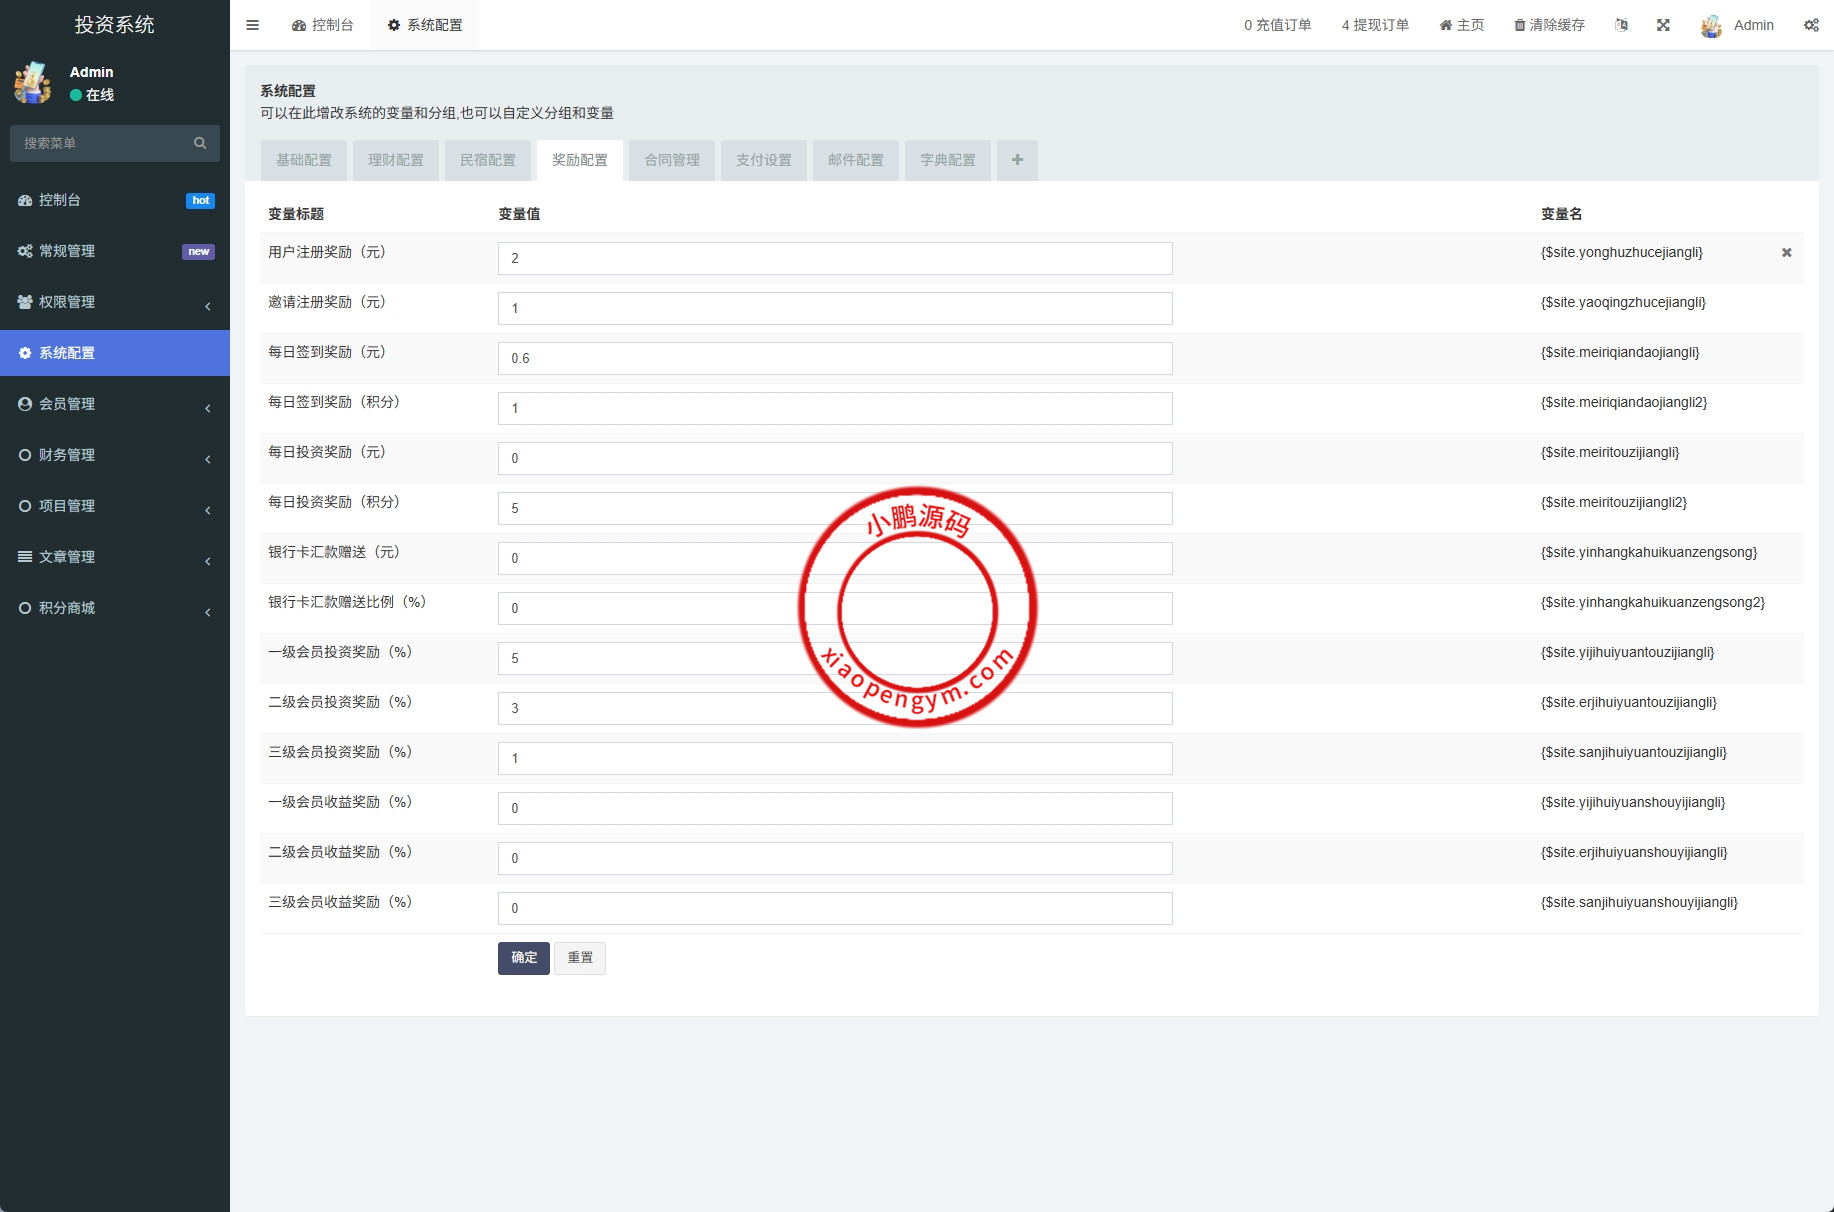Click the search magnifier icon in sidebar

click(200, 143)
